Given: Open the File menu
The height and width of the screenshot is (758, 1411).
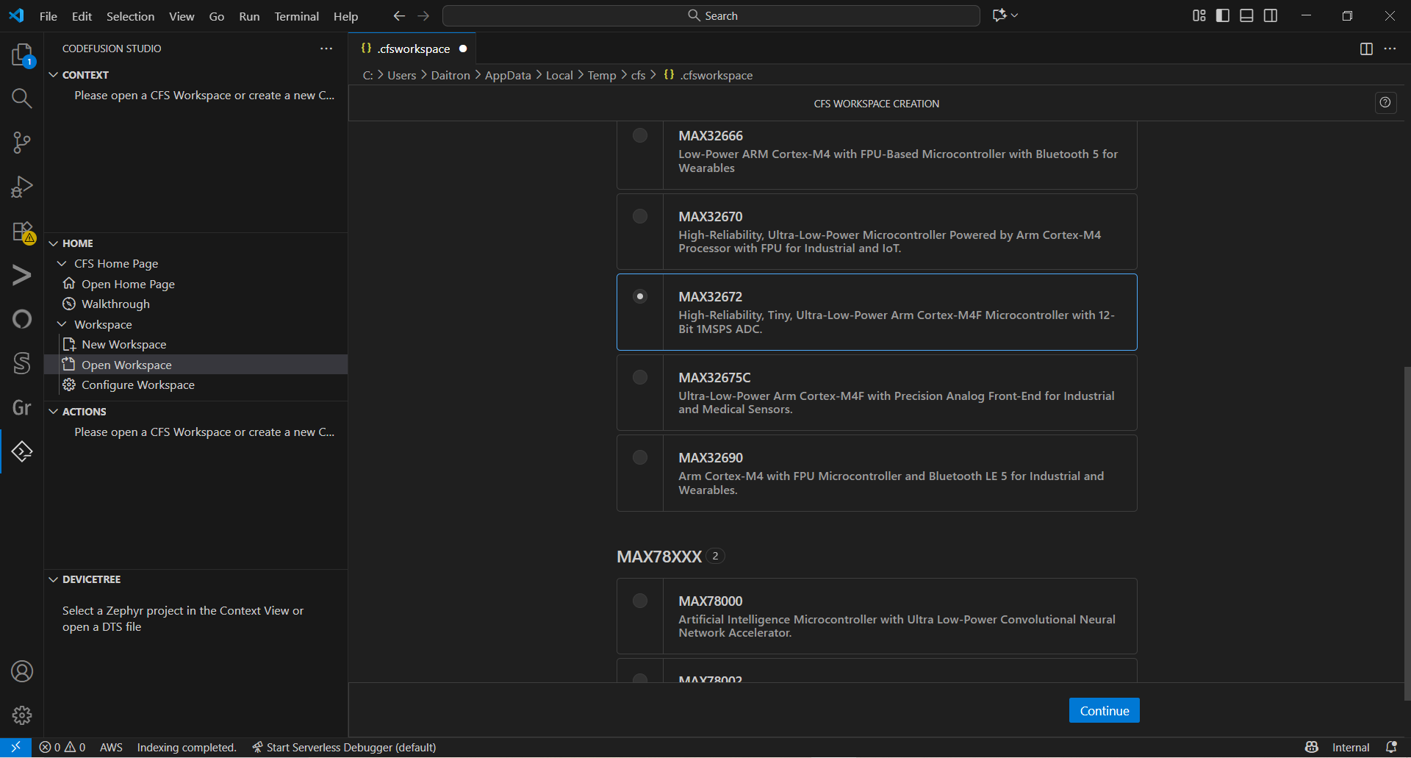Looking at the screenshot, I should (48, 16).
